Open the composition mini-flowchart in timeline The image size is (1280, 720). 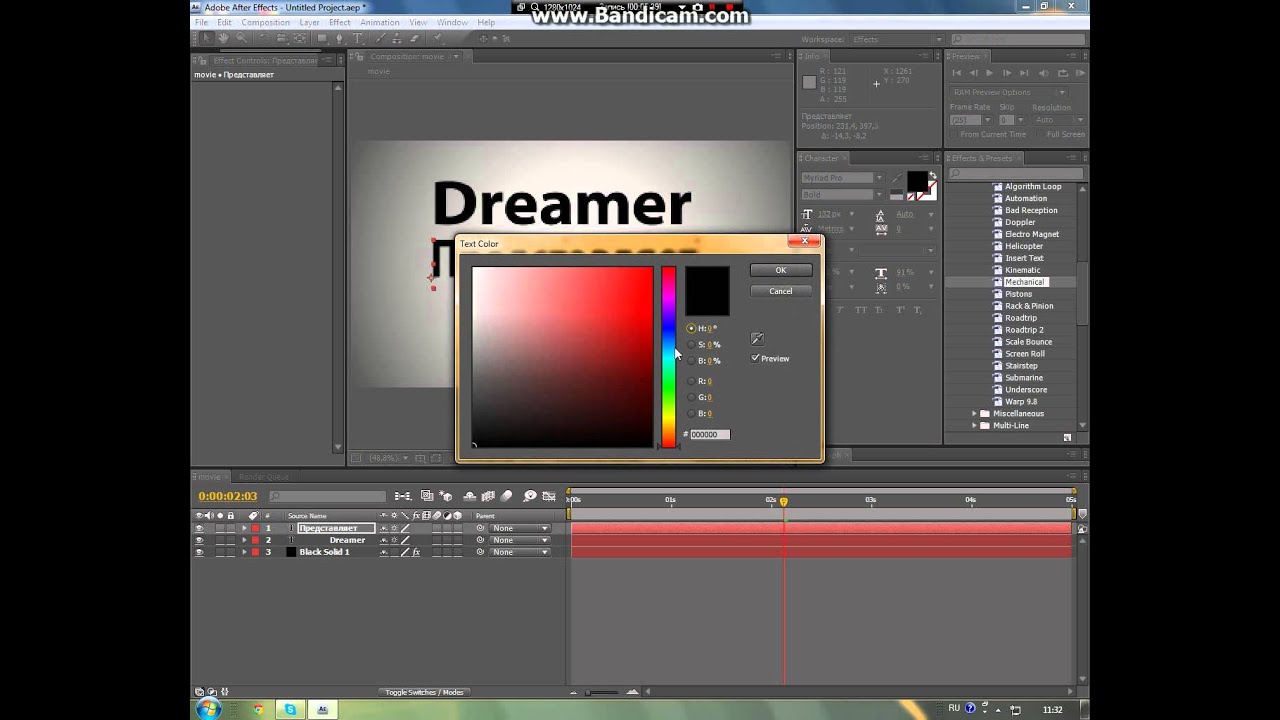pos(402,496)
